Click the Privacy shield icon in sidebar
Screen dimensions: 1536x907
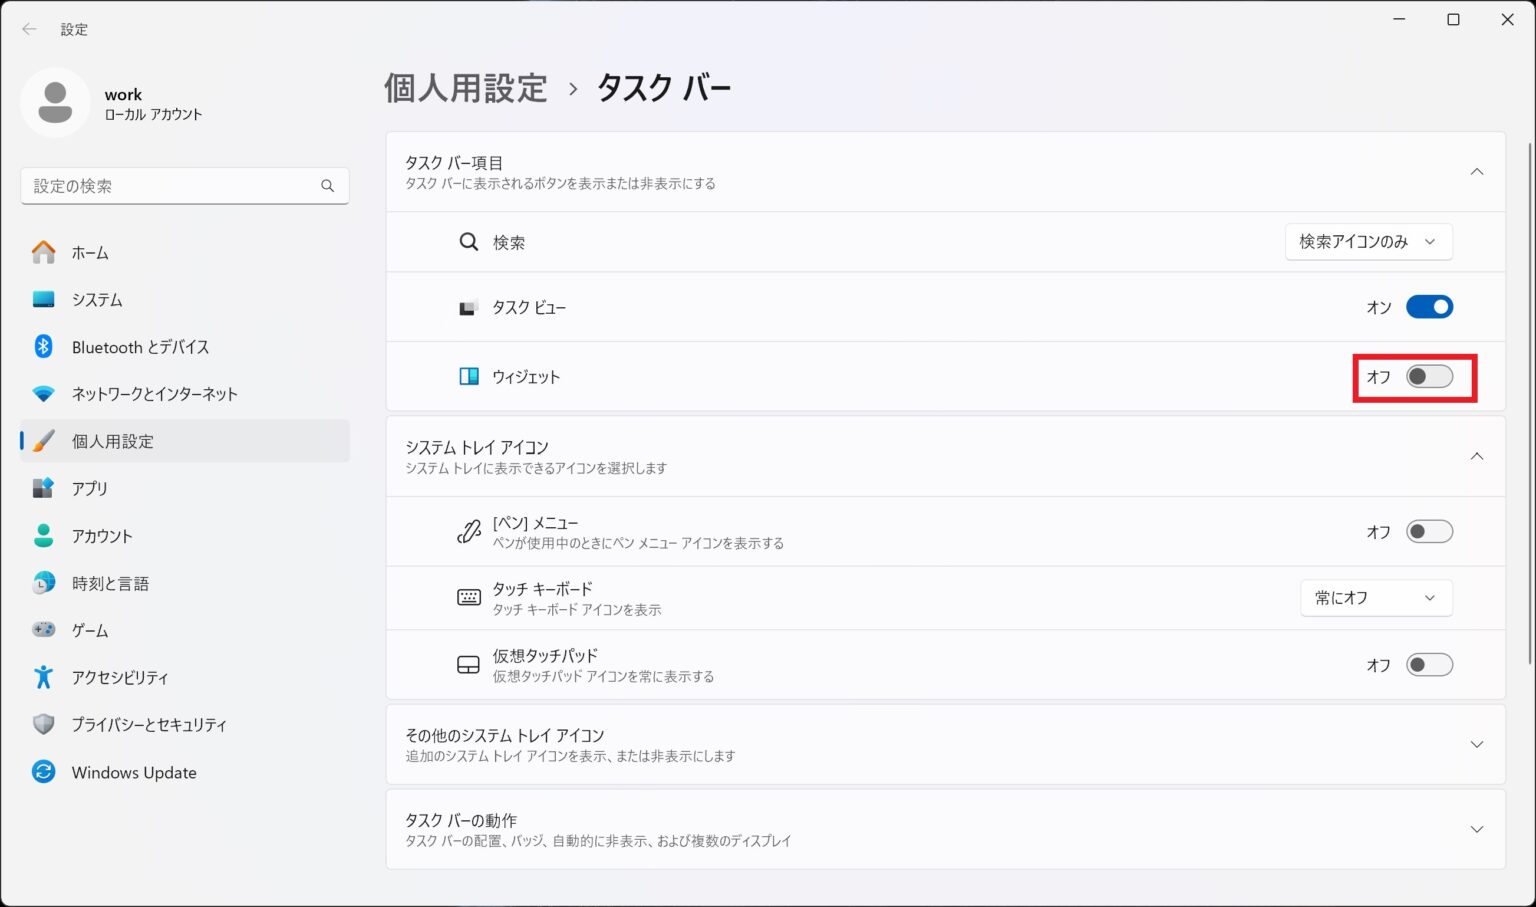(43, 724)
